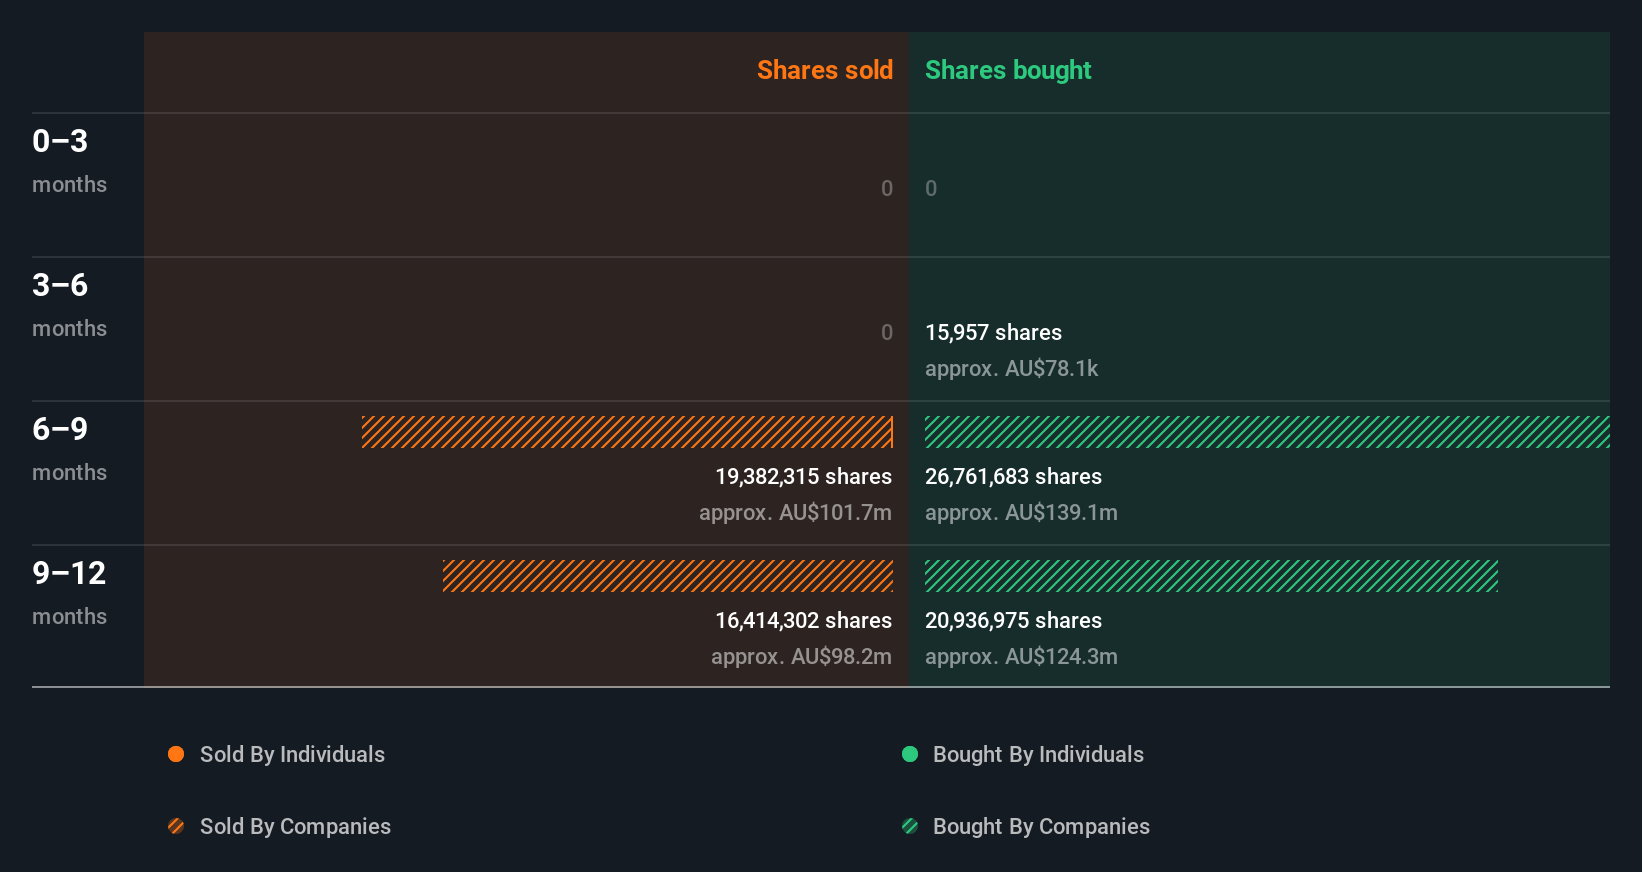1642x872 pixels.
Task: Click the orange Sold By Individuals legend dot
Action: [176, 754]
